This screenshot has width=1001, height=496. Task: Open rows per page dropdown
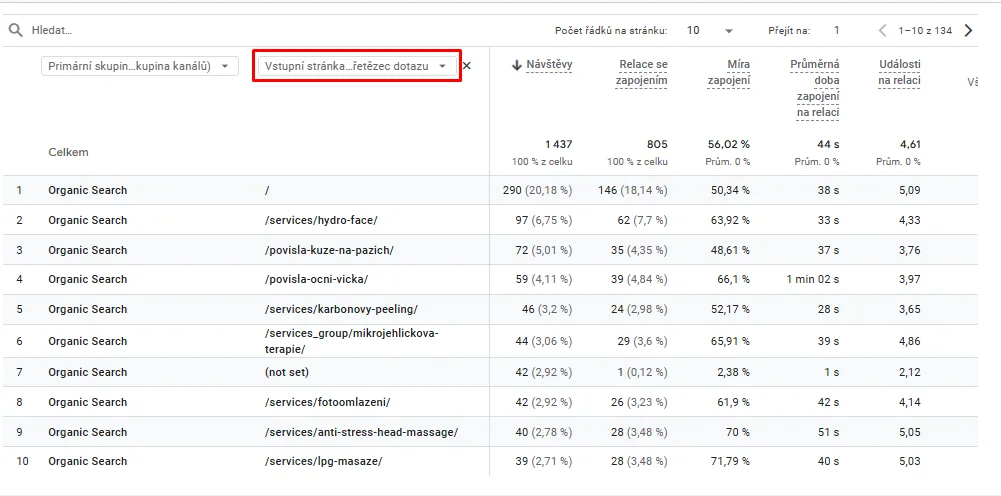pos(710,30)
